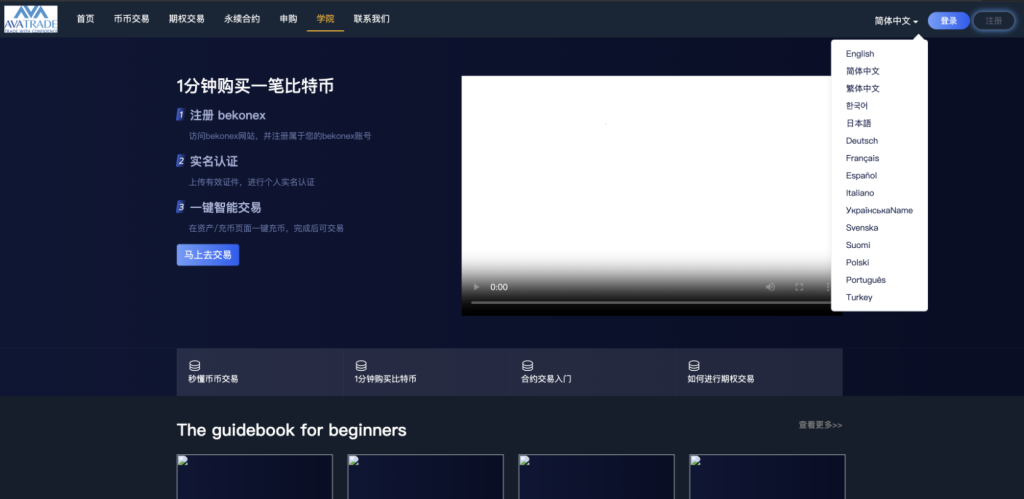The height and width of the screenshot is (499, 1024).
Task: Click the AvaTrade logo
Action: 31,20
